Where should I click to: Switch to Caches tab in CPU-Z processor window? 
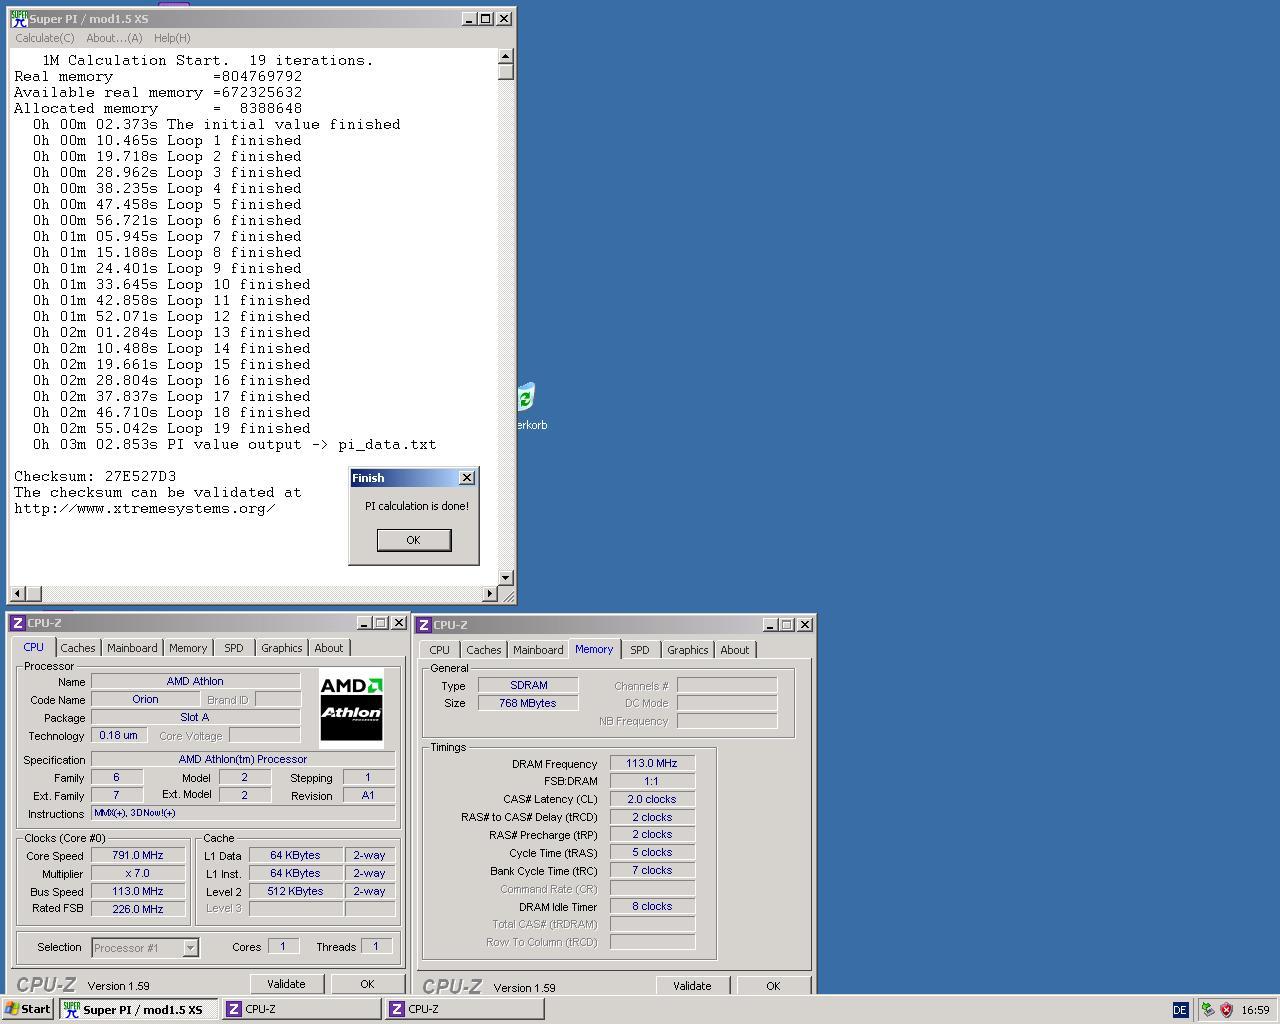pyautogui.click(x=78, y=648)
